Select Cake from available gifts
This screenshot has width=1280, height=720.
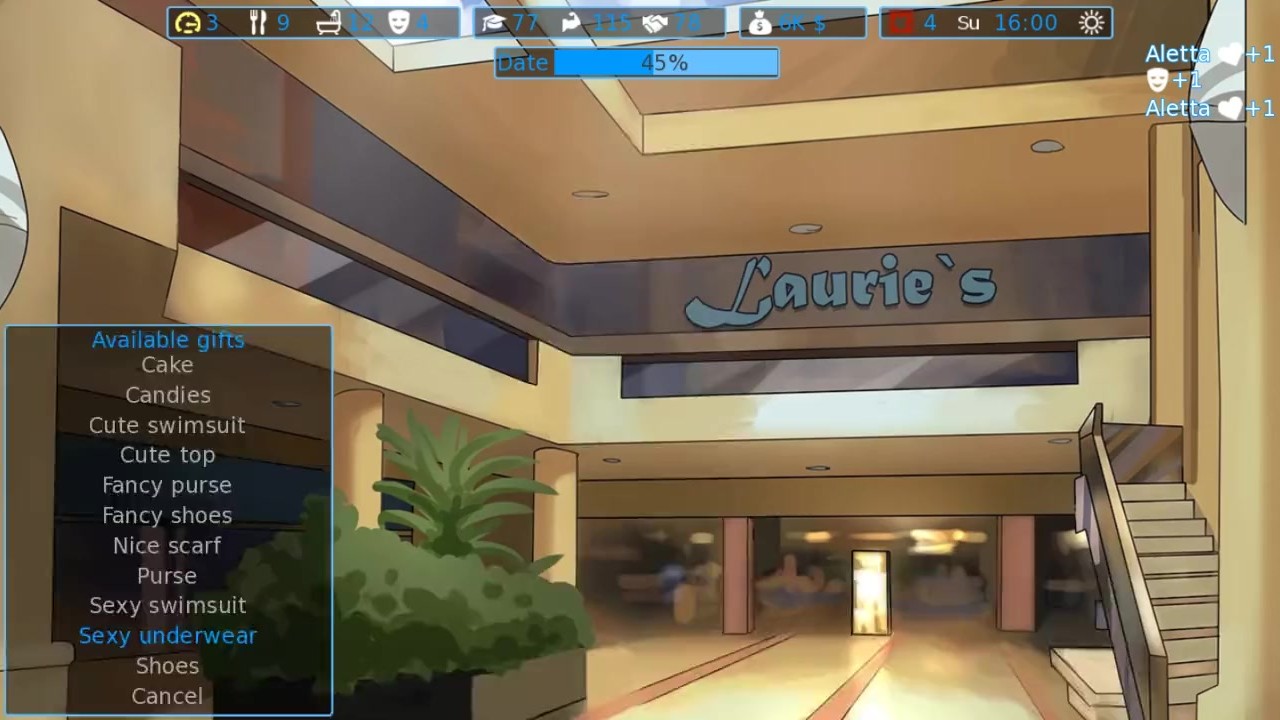point(167,365)
